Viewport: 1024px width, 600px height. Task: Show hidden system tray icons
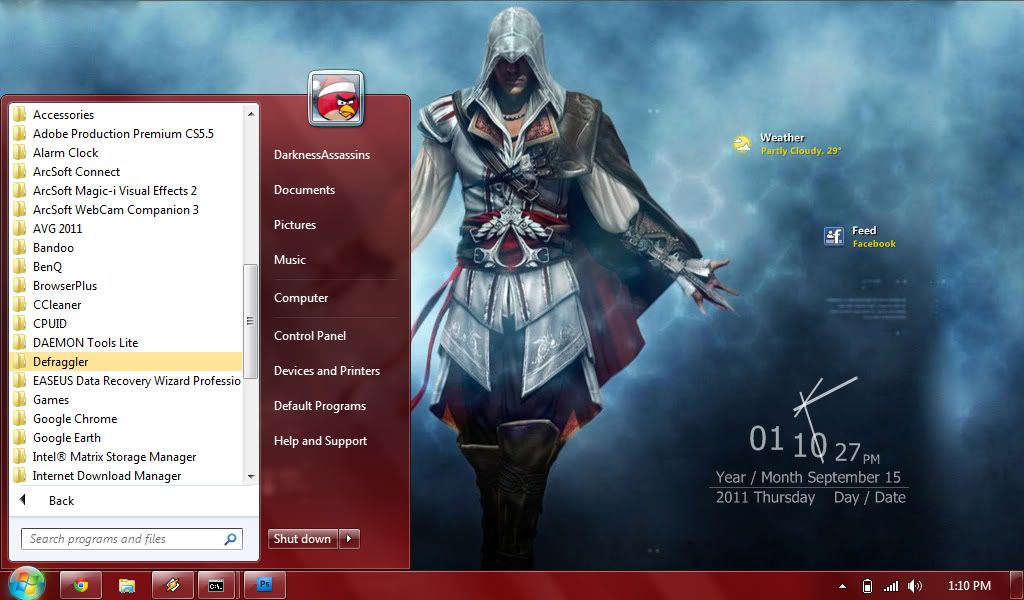tap(842, 586)
